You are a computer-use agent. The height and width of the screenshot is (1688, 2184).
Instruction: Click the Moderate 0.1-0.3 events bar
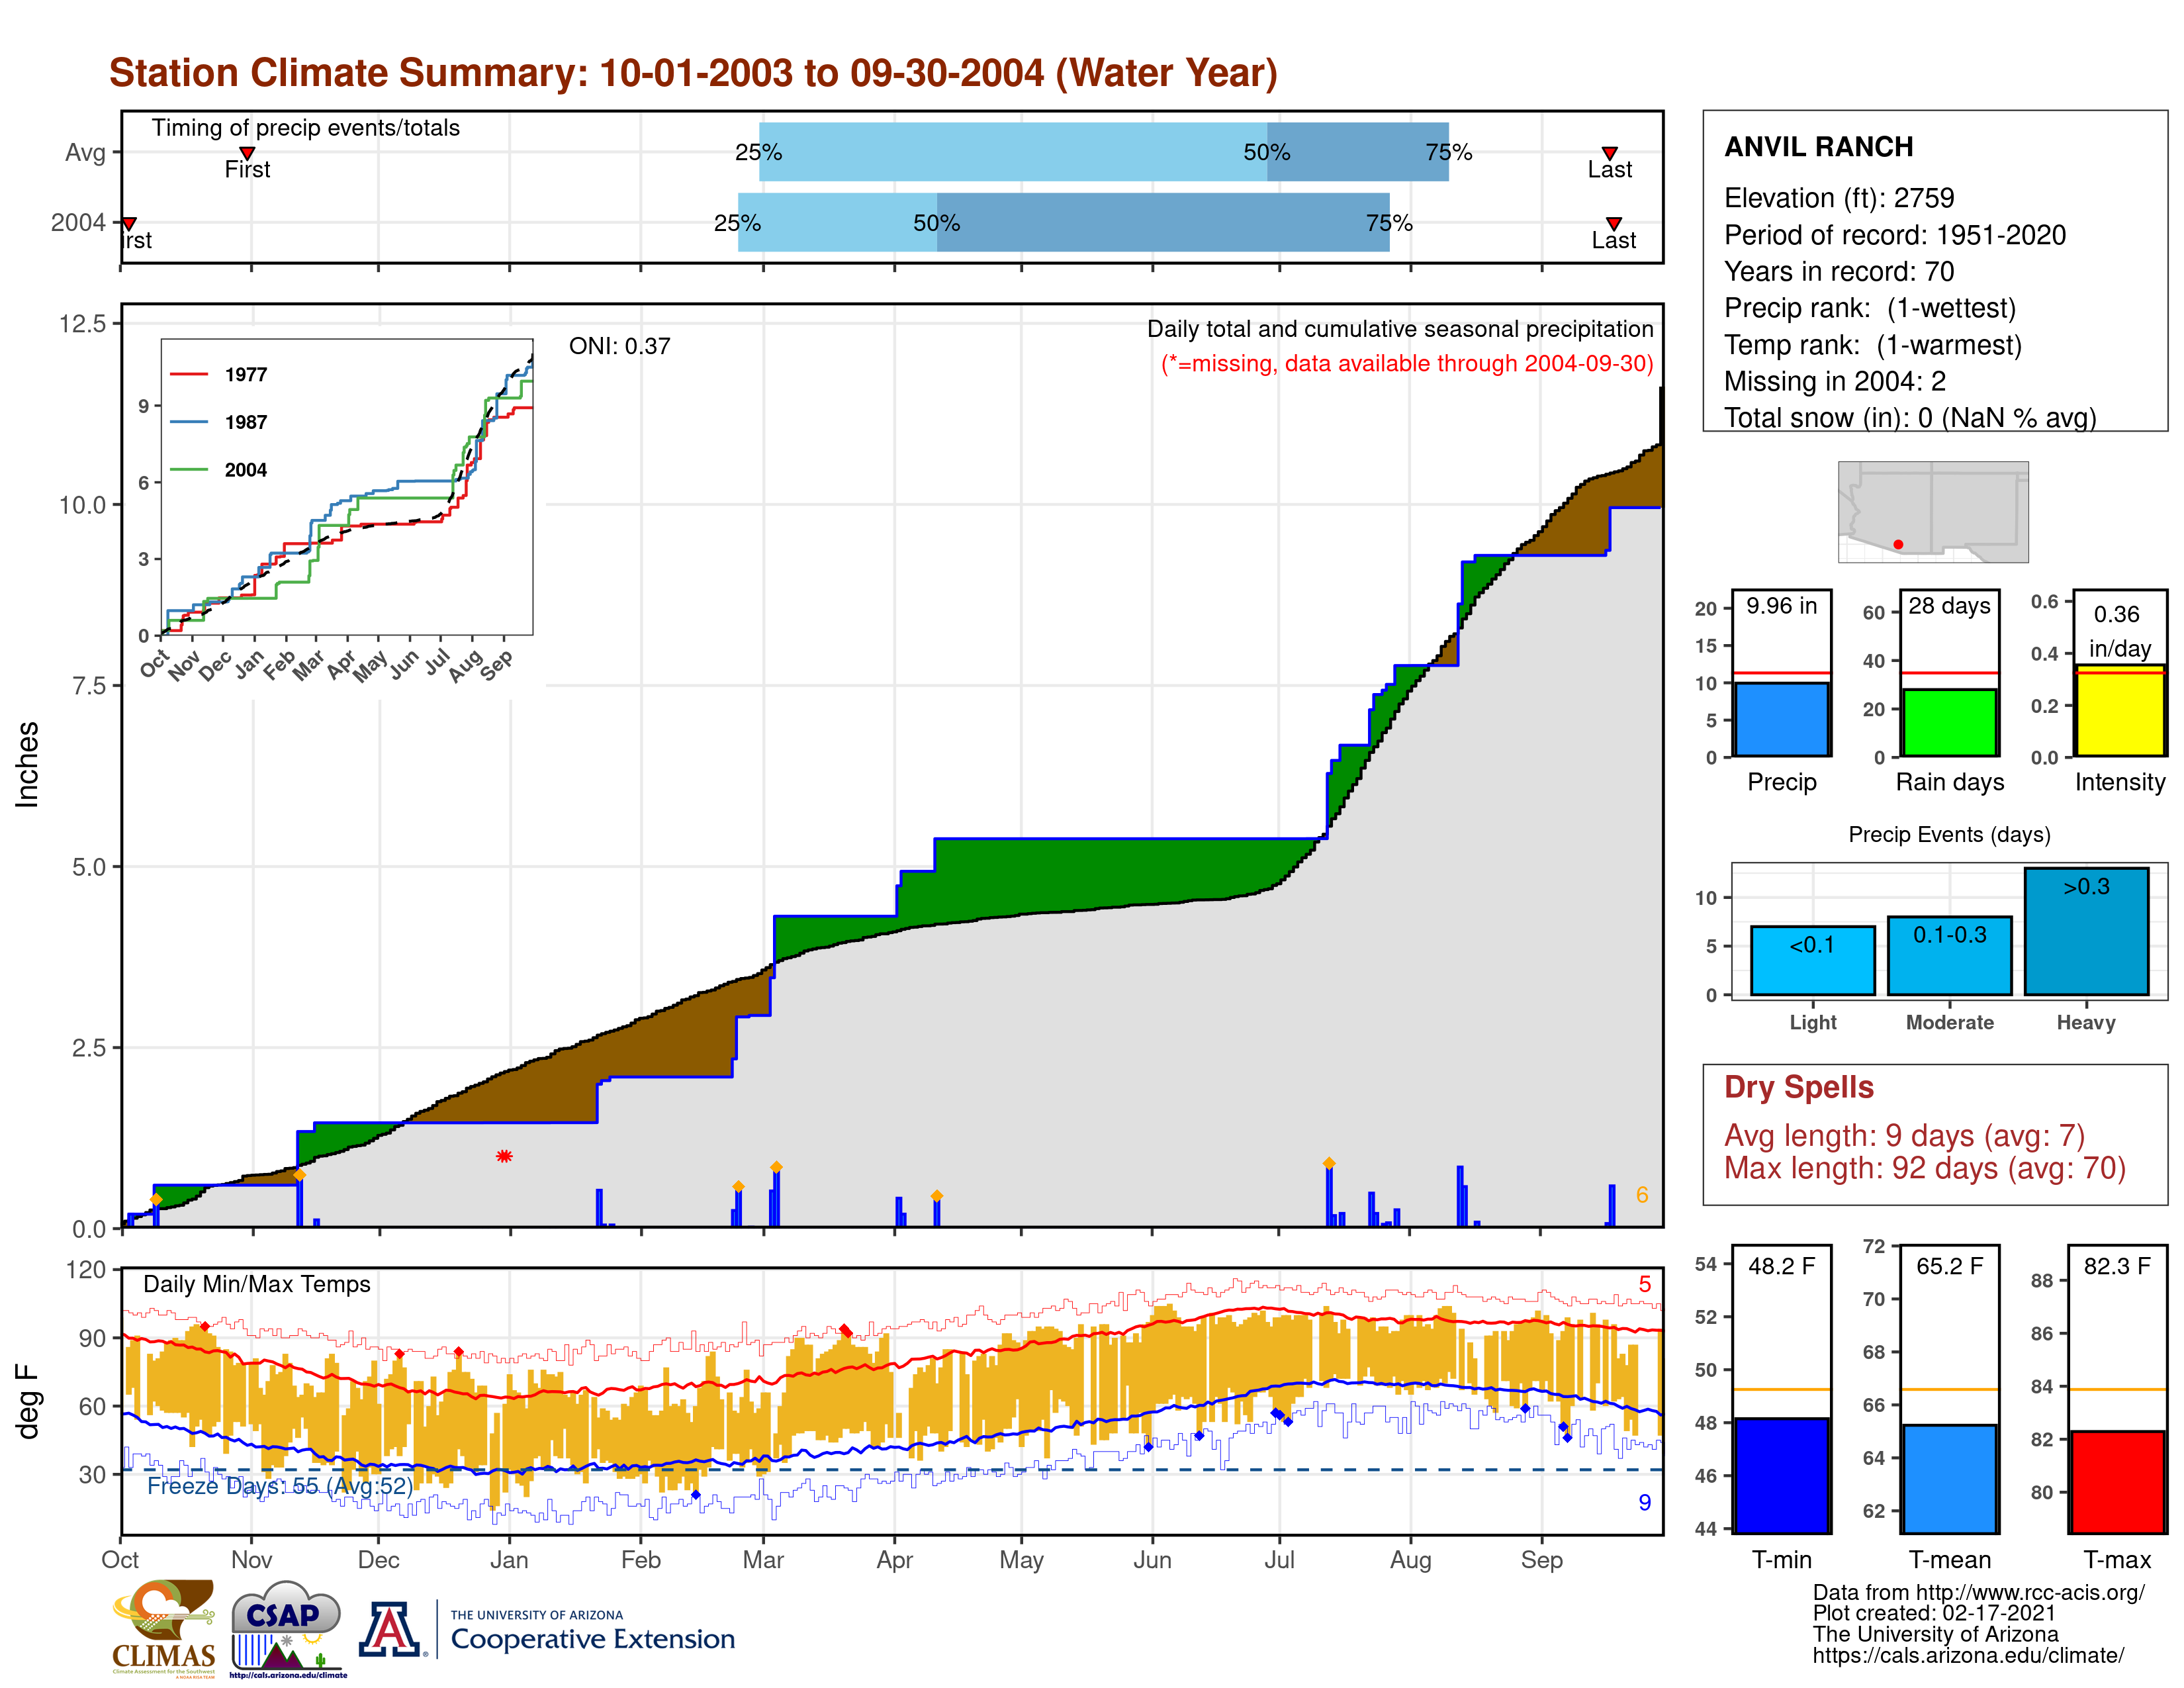pos(1949,955)
